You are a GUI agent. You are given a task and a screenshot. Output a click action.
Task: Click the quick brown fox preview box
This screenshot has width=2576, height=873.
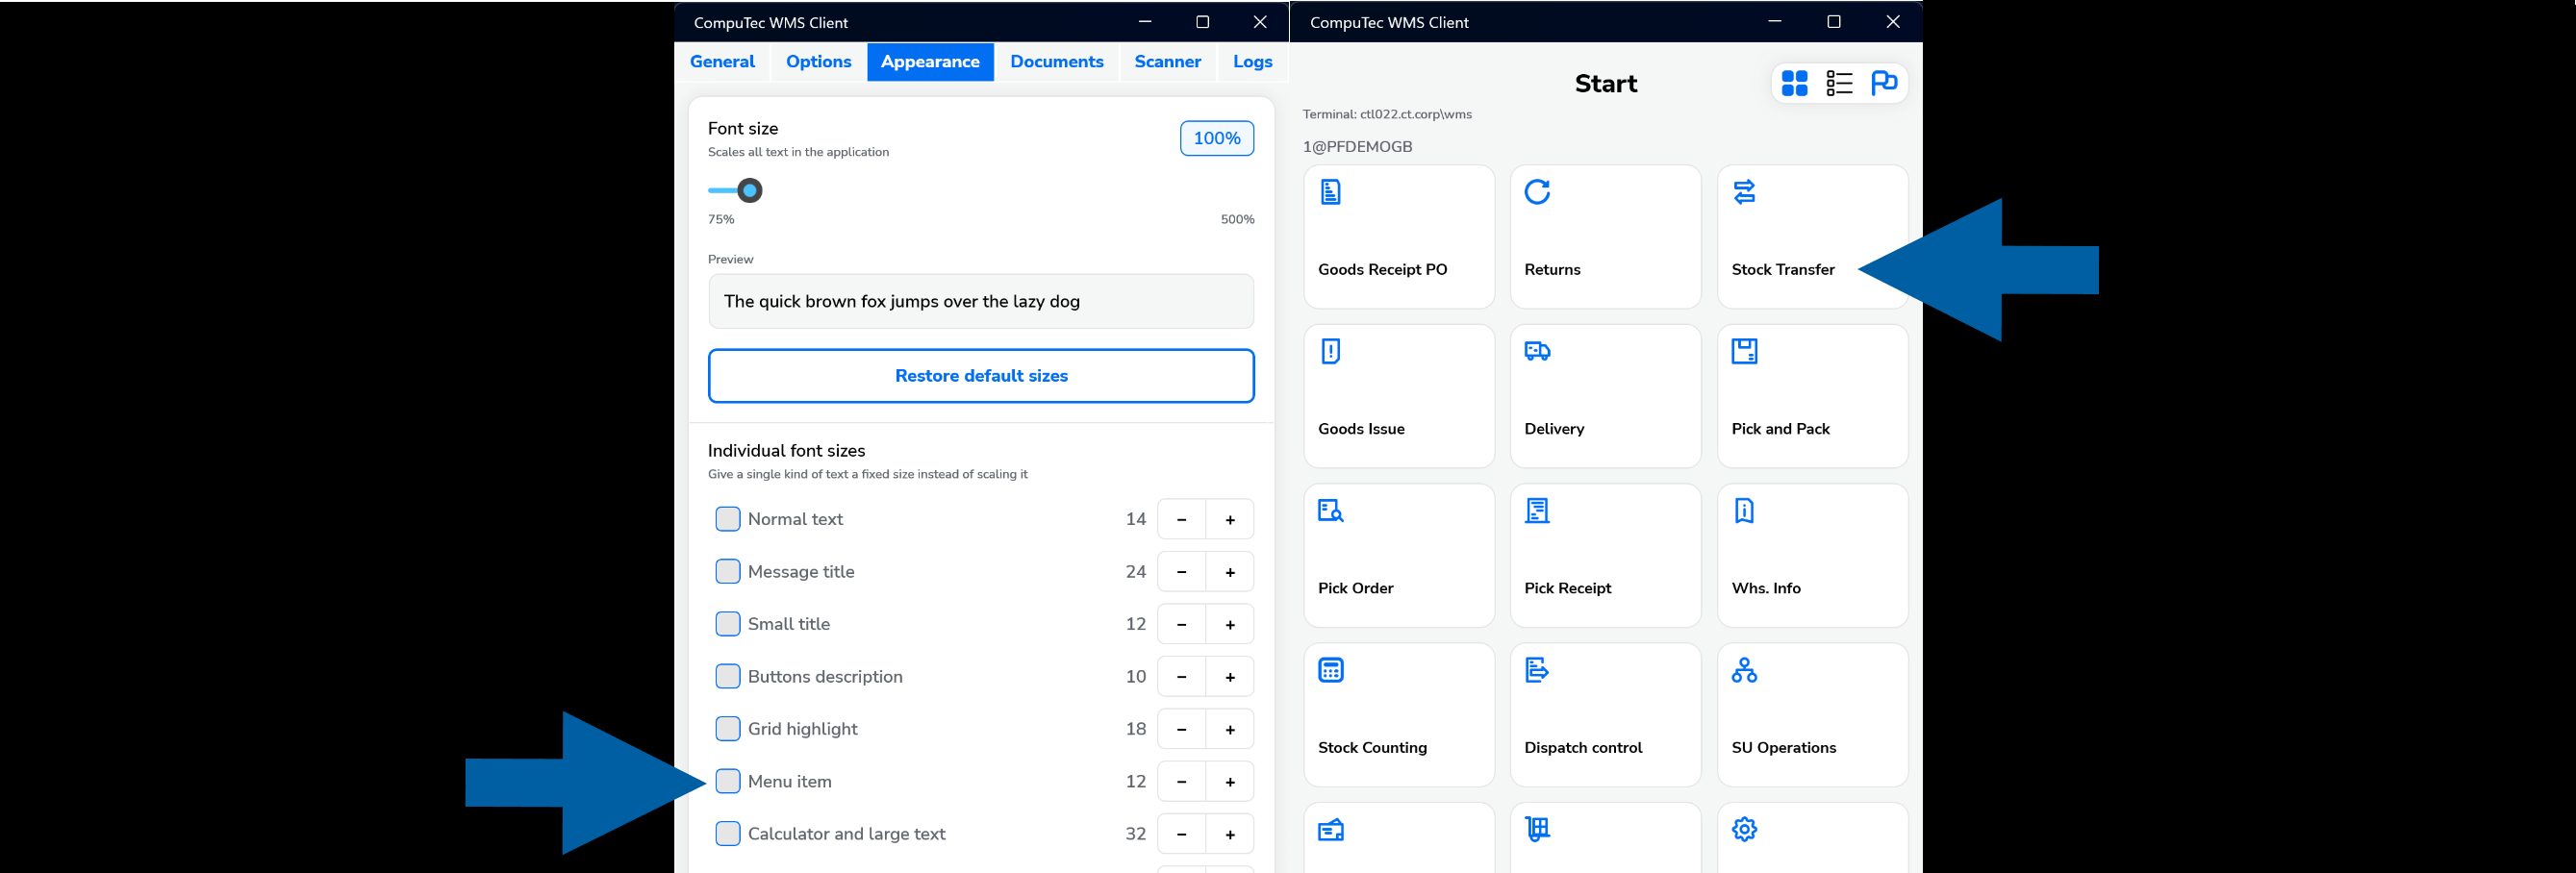pos(981,301)
